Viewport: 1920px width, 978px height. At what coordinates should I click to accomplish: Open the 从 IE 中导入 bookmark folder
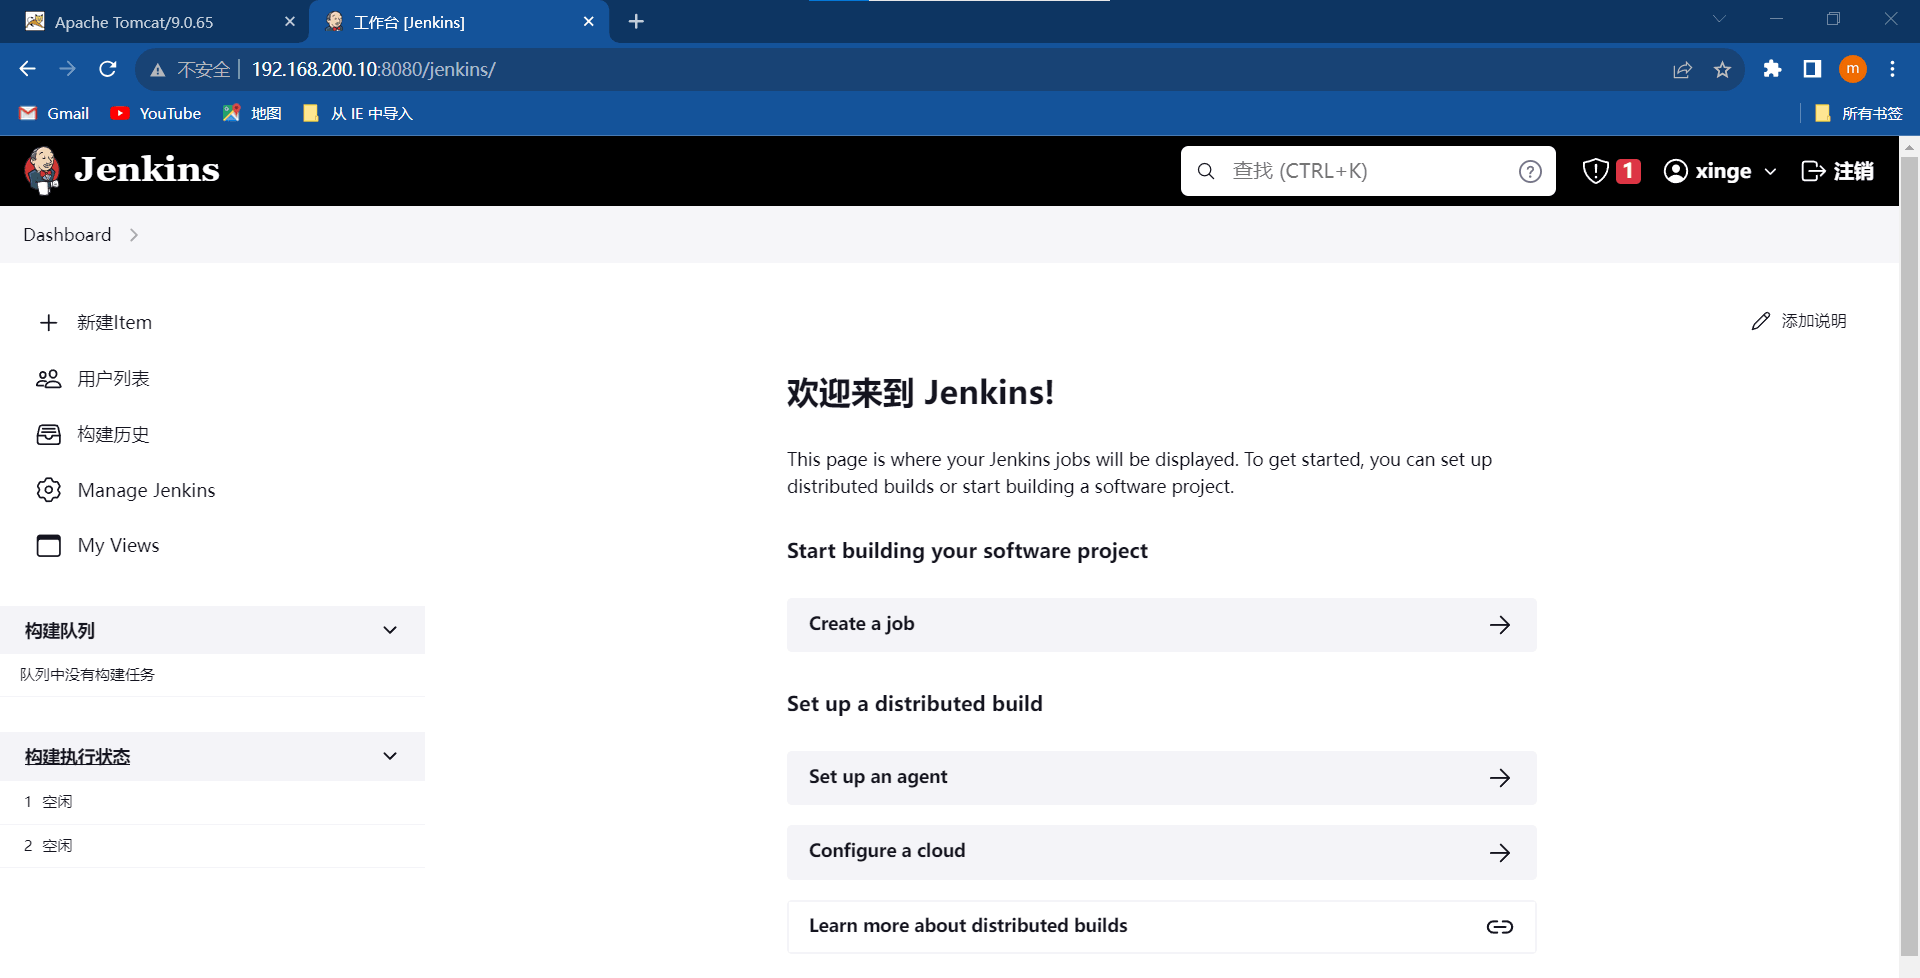pyautogui.click(x=358, y=114)
